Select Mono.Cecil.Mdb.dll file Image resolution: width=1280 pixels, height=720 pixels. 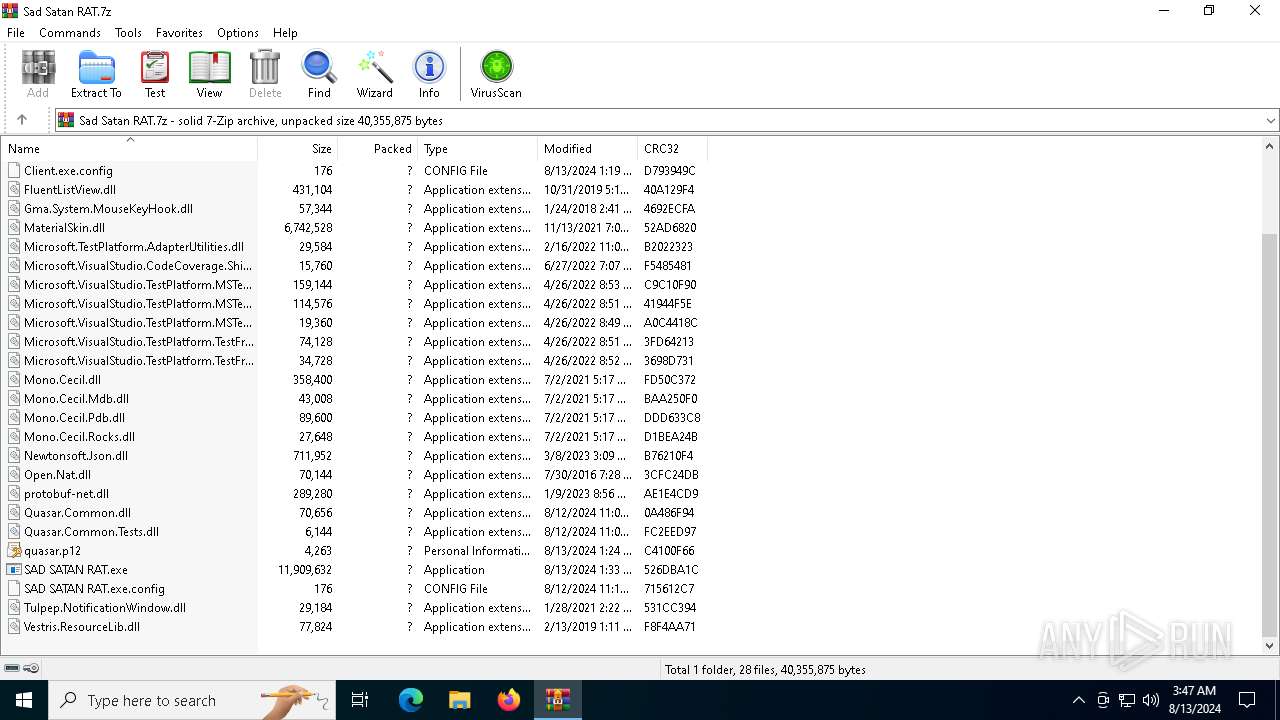tap(76, 399)
